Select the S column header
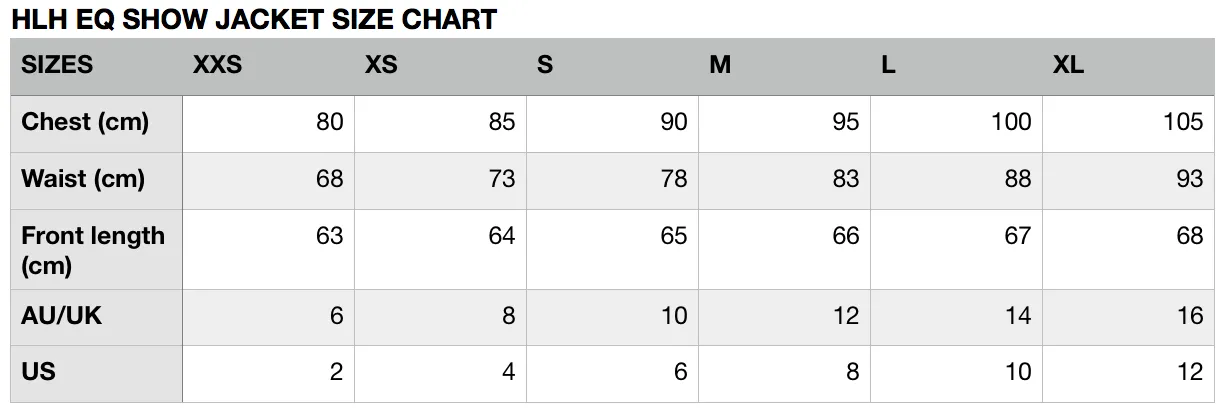The height and width of the screenshot is (418, 1226). (x=545, y=65)
